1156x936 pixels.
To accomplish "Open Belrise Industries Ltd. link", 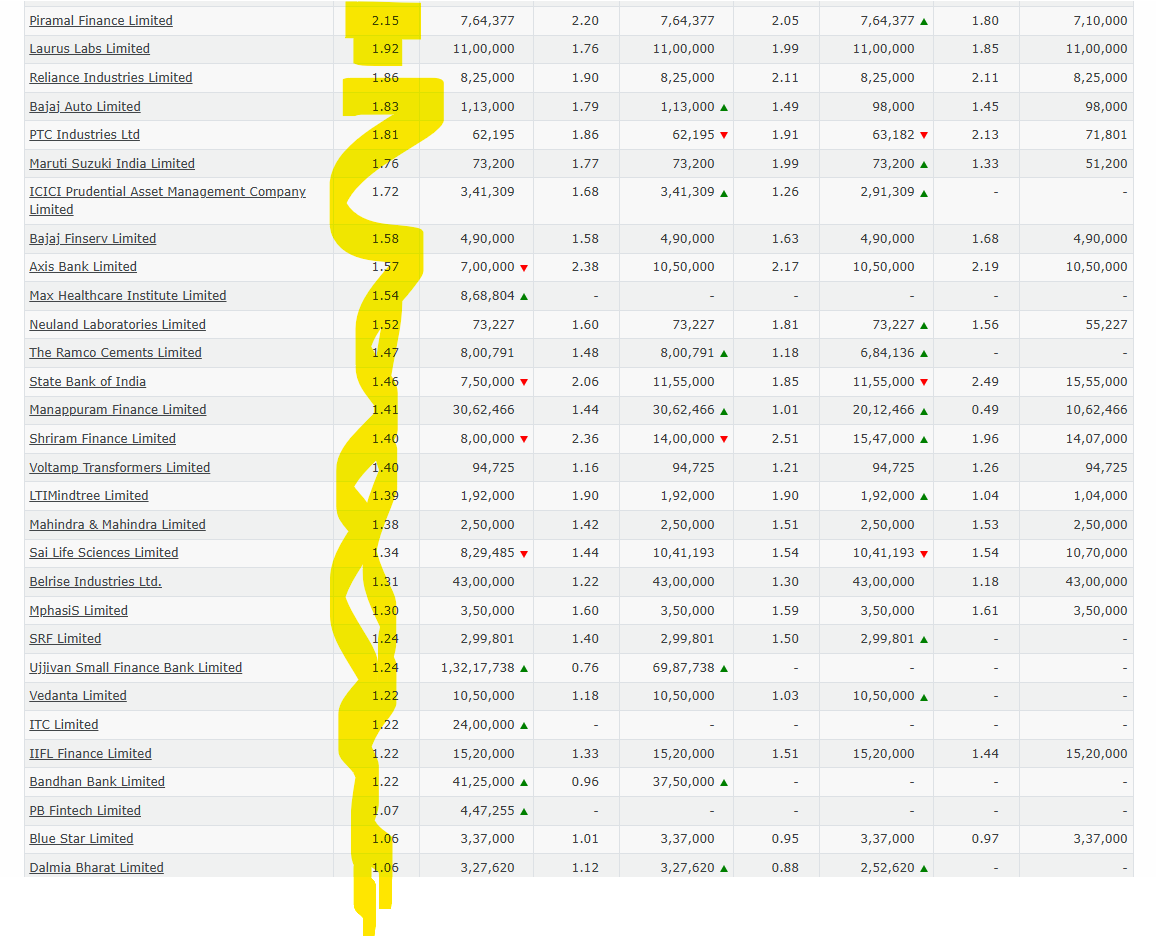I will point(95,581).
